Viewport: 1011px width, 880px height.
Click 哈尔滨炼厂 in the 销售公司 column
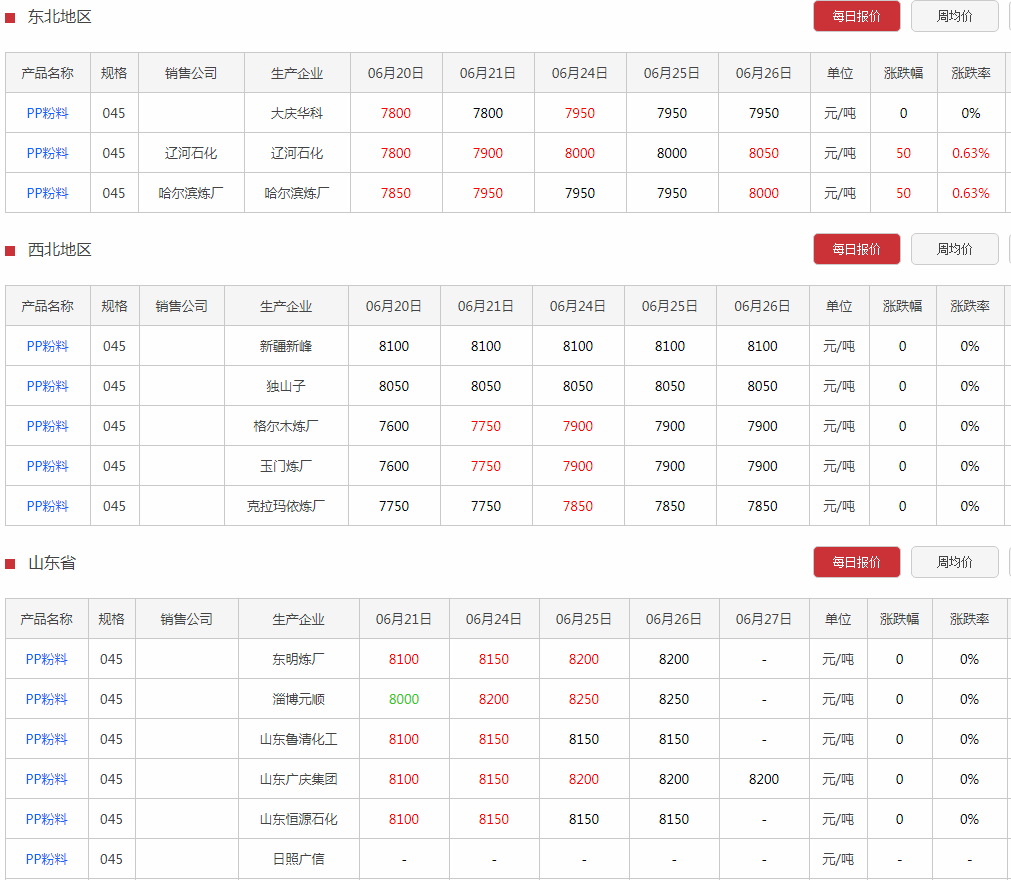191,193
